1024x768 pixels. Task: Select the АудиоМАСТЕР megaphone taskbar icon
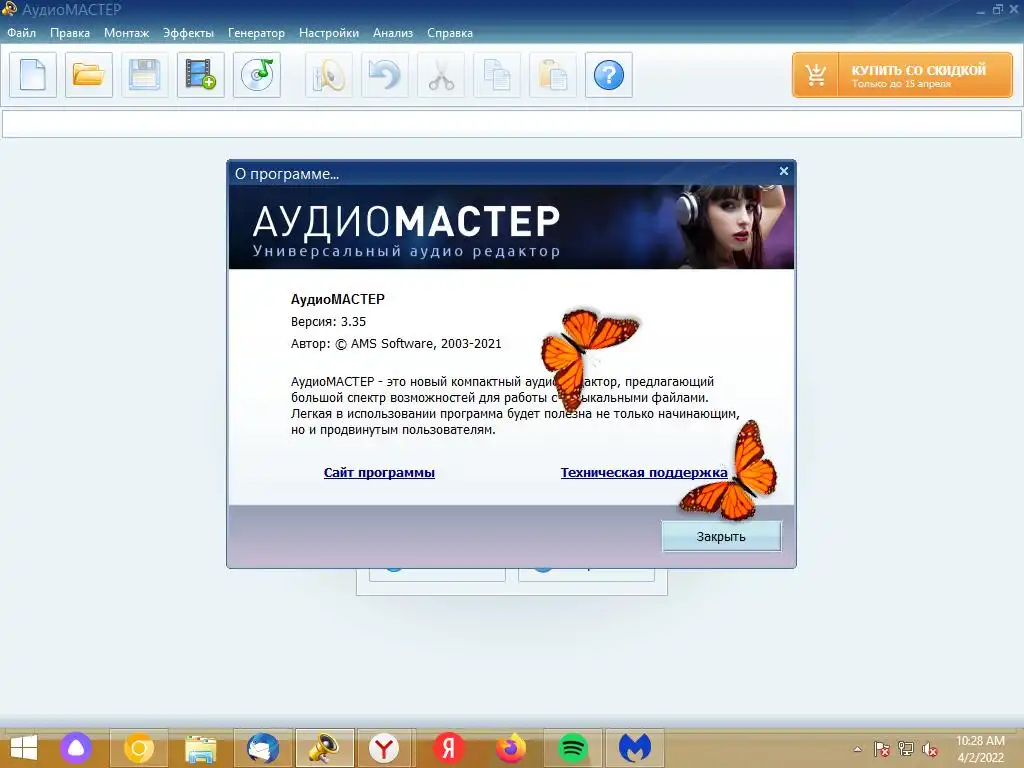[325, 748]
